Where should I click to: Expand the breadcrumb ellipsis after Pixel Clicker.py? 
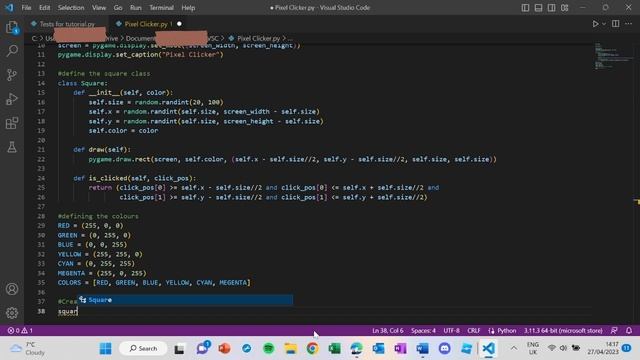[290, 38]
